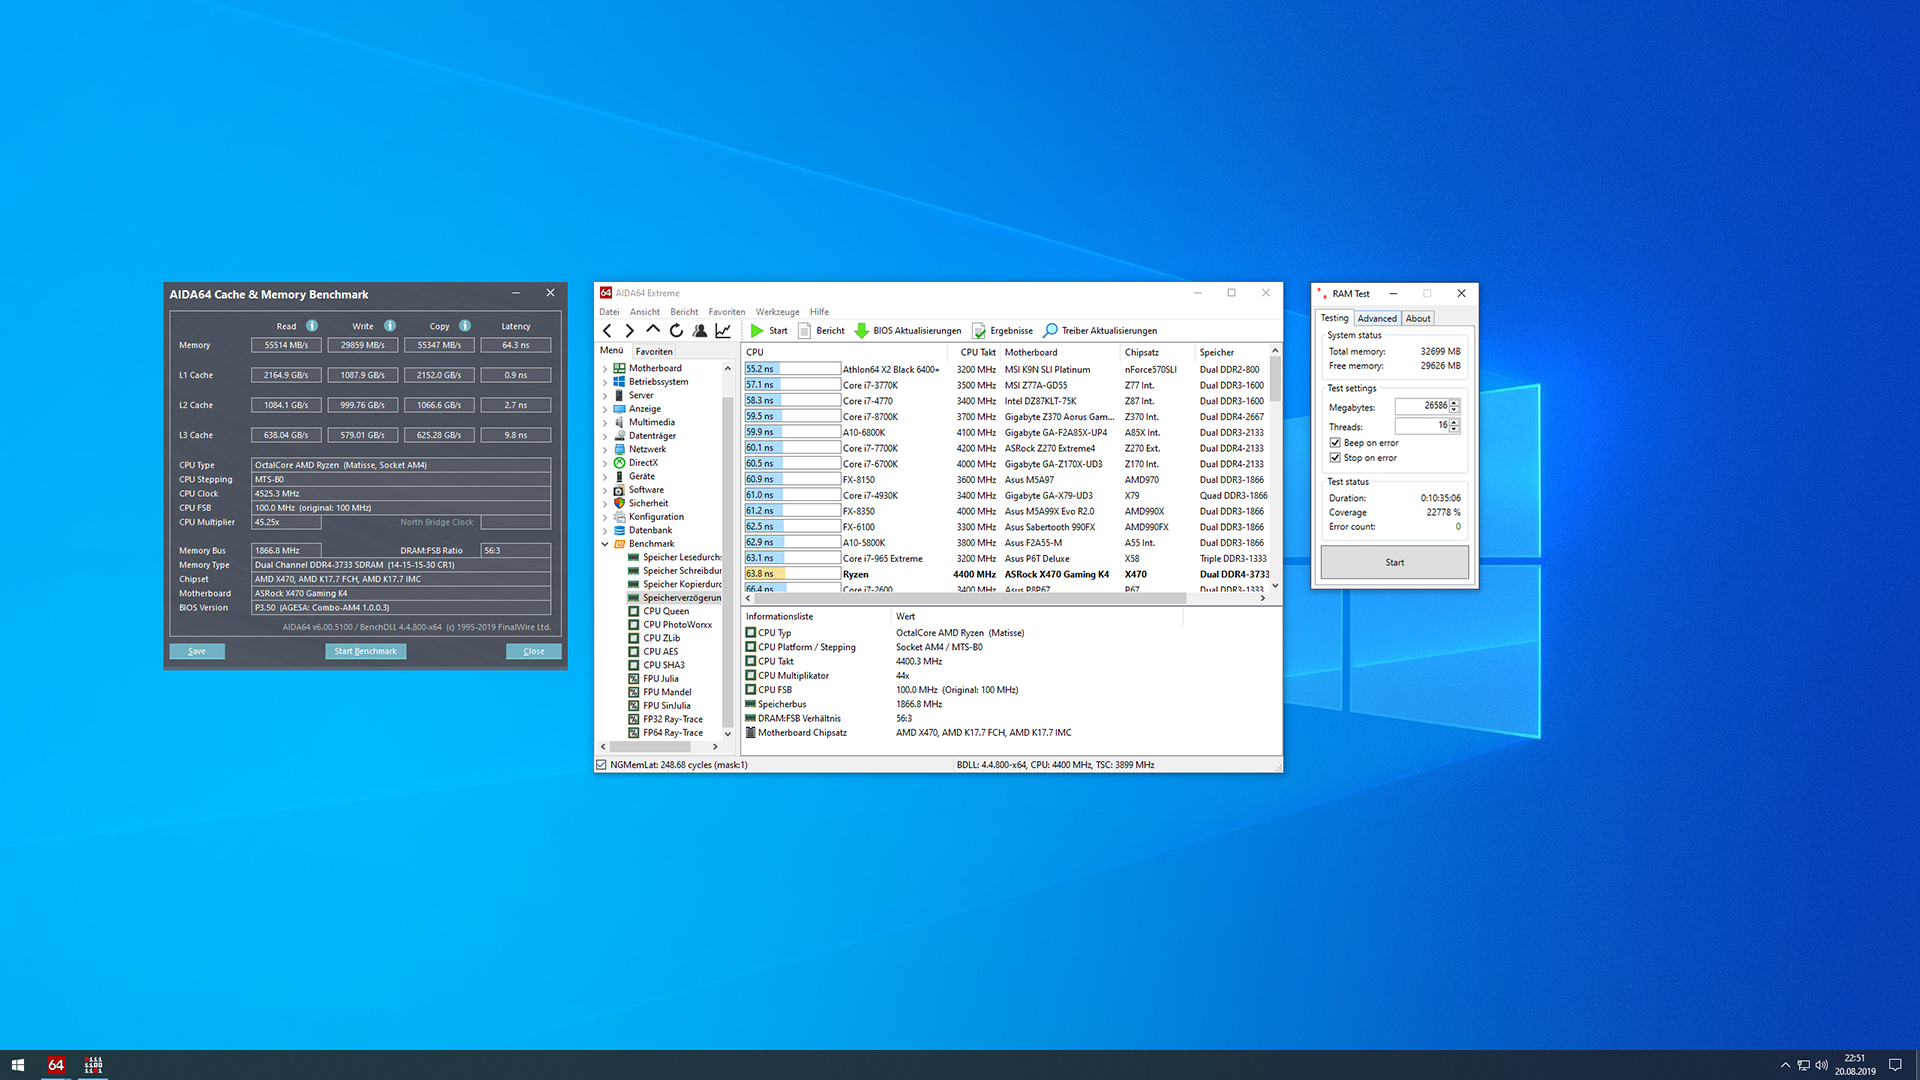Click the Megabytes input field
Image resolution: width=1920 pixels, height=1080 pixels.
(x=1421, y=406)
